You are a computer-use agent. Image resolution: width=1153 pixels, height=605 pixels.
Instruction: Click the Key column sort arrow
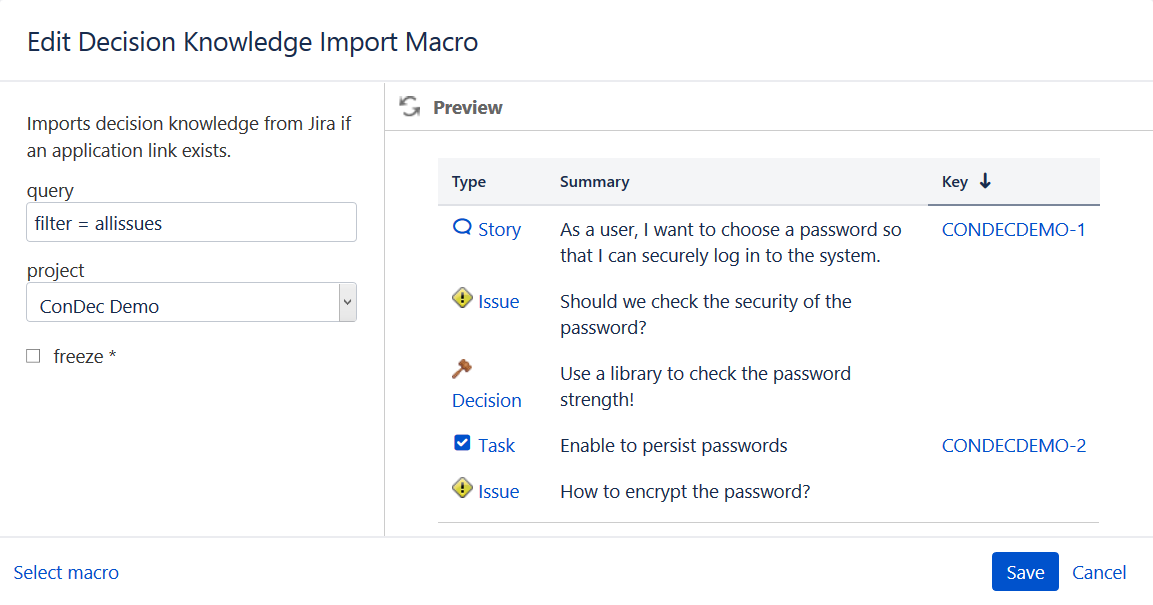[x=985, y=181]
